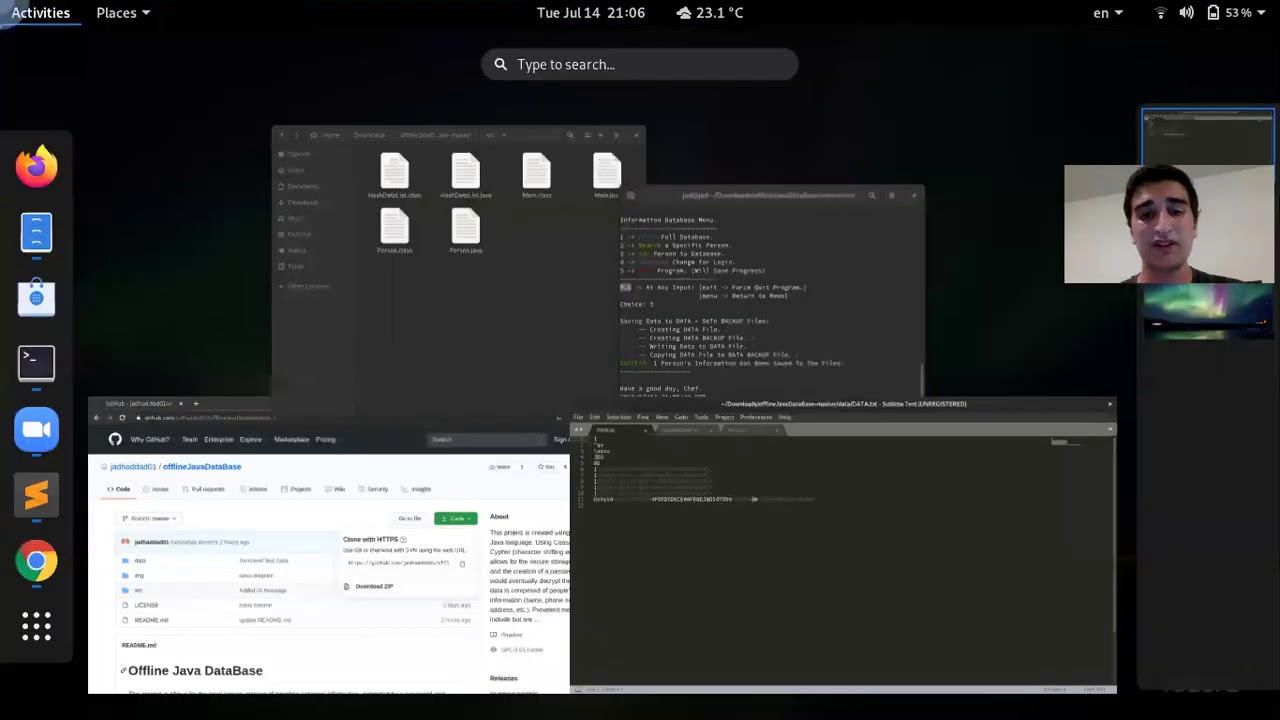Select Person.class file in Files window
This screenshot has width=1280, height=720.
tap(395, 231)
